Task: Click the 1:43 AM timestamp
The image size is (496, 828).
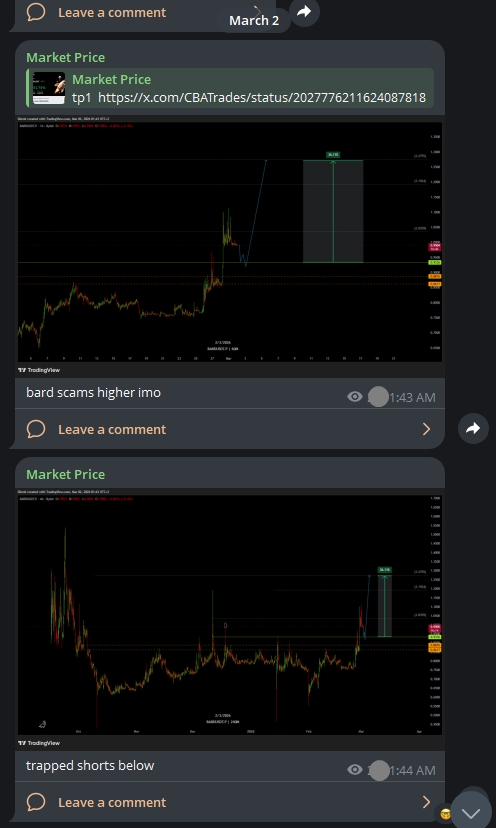Action: pyautogui.click(x=413, y=398)
